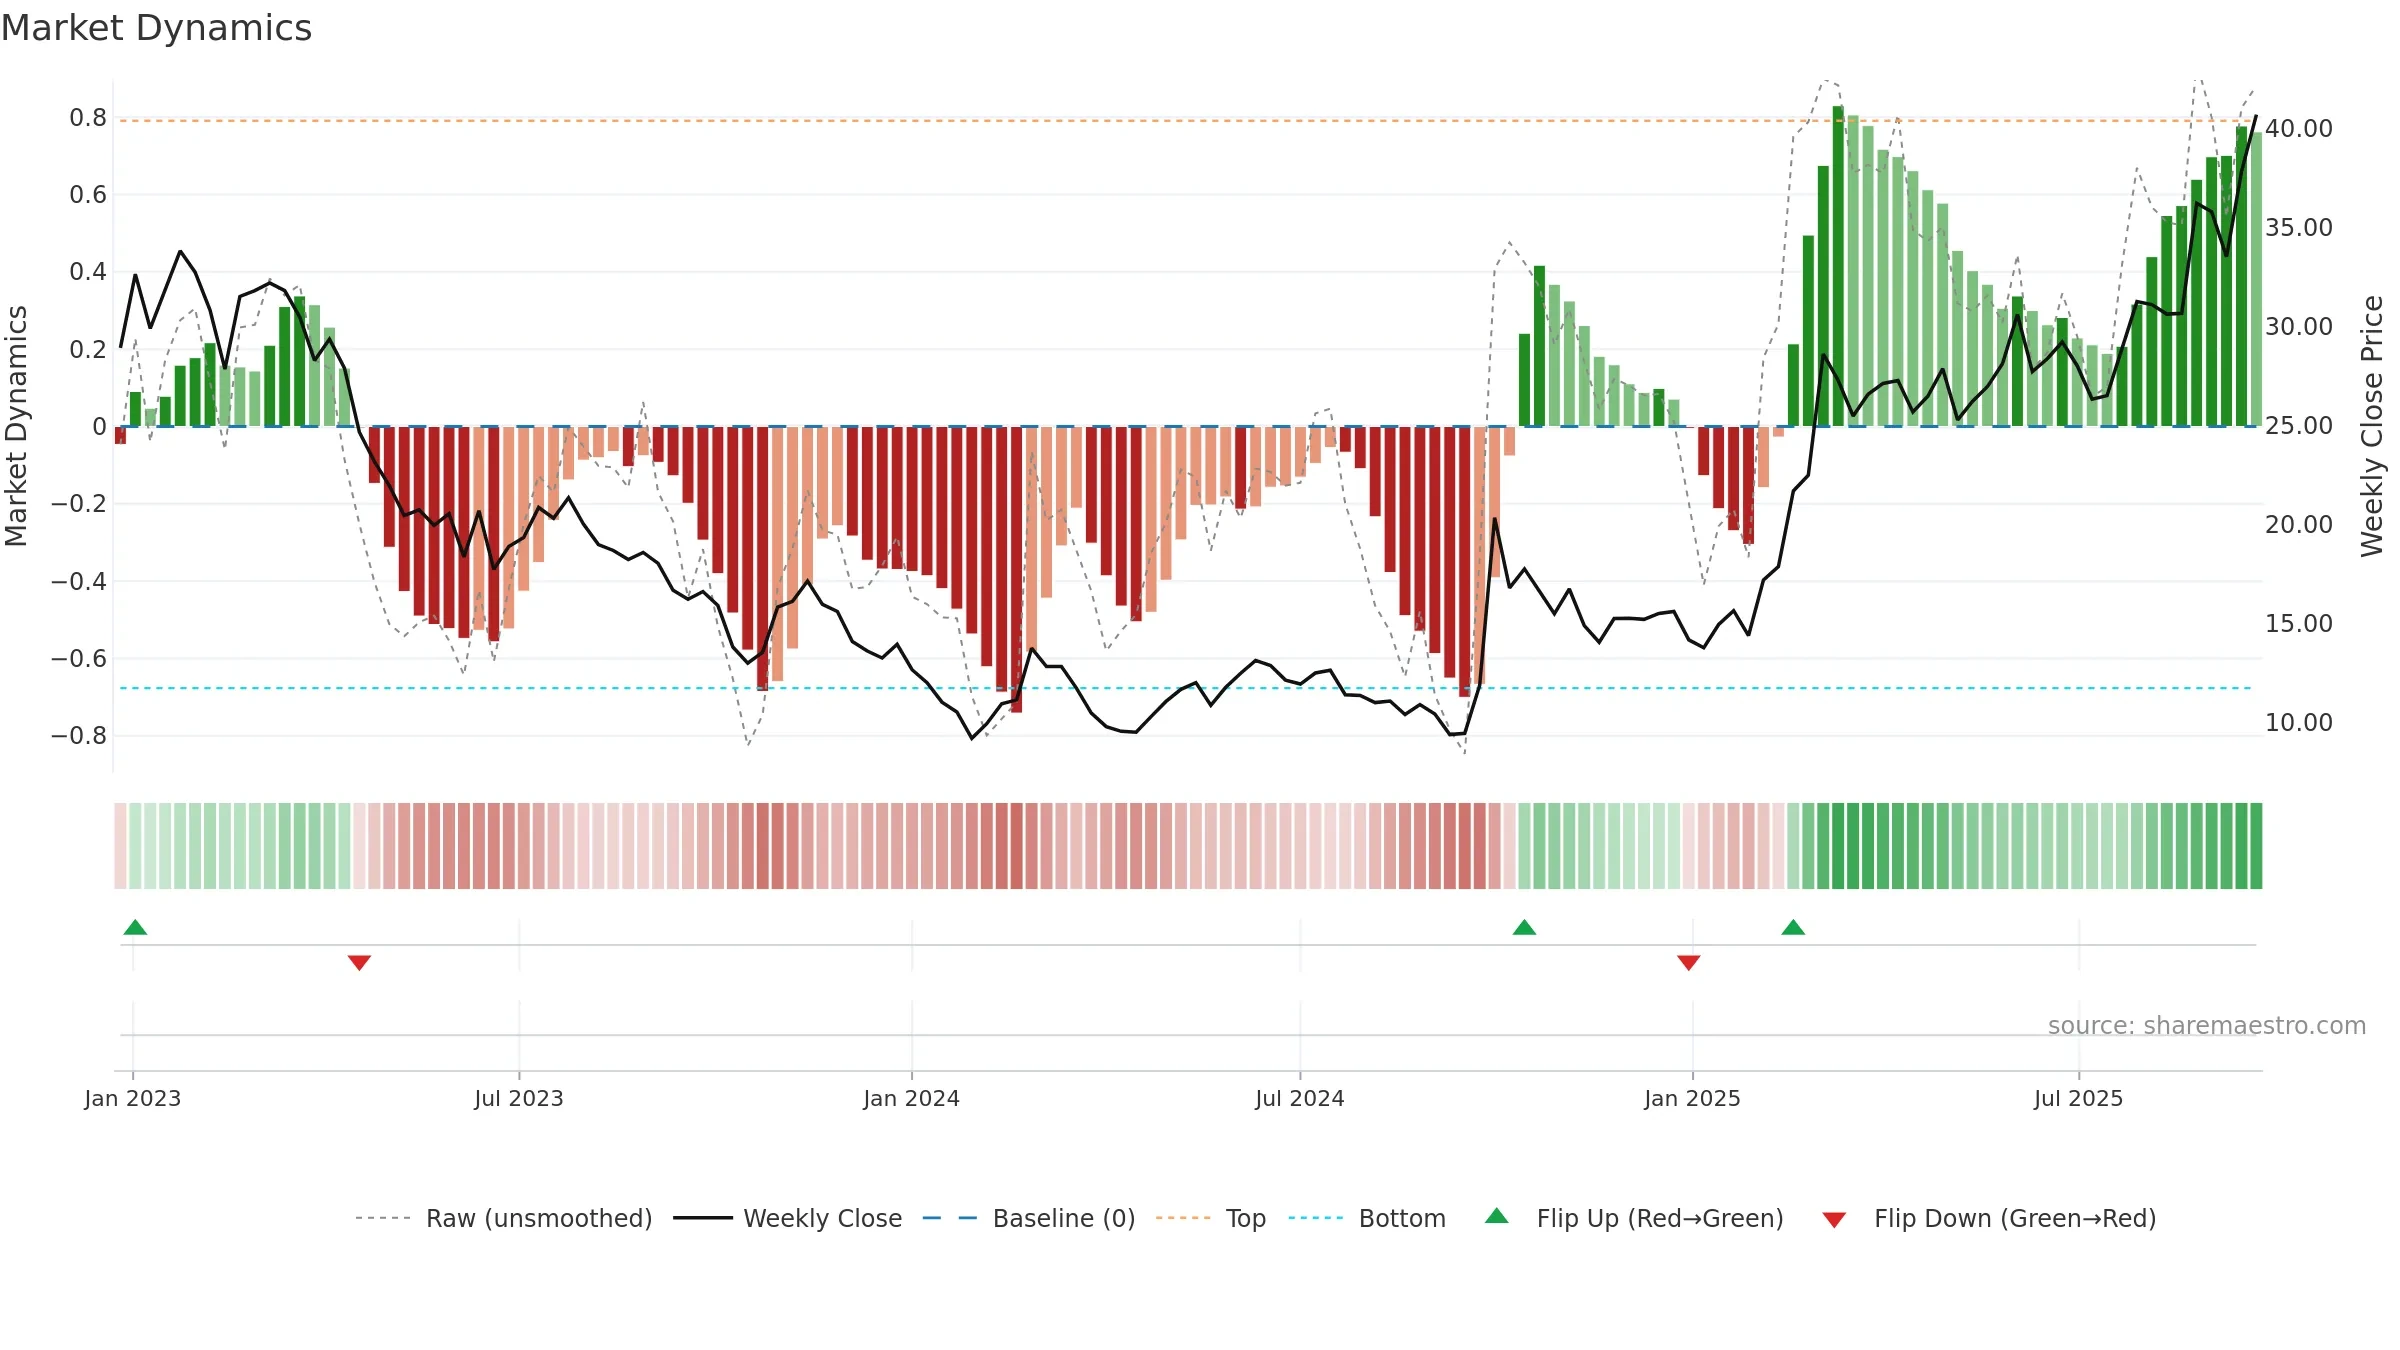Click the Jul 2025 x-axis label
This screenshot has width=2400, height=1350.
[2079, 1098]
